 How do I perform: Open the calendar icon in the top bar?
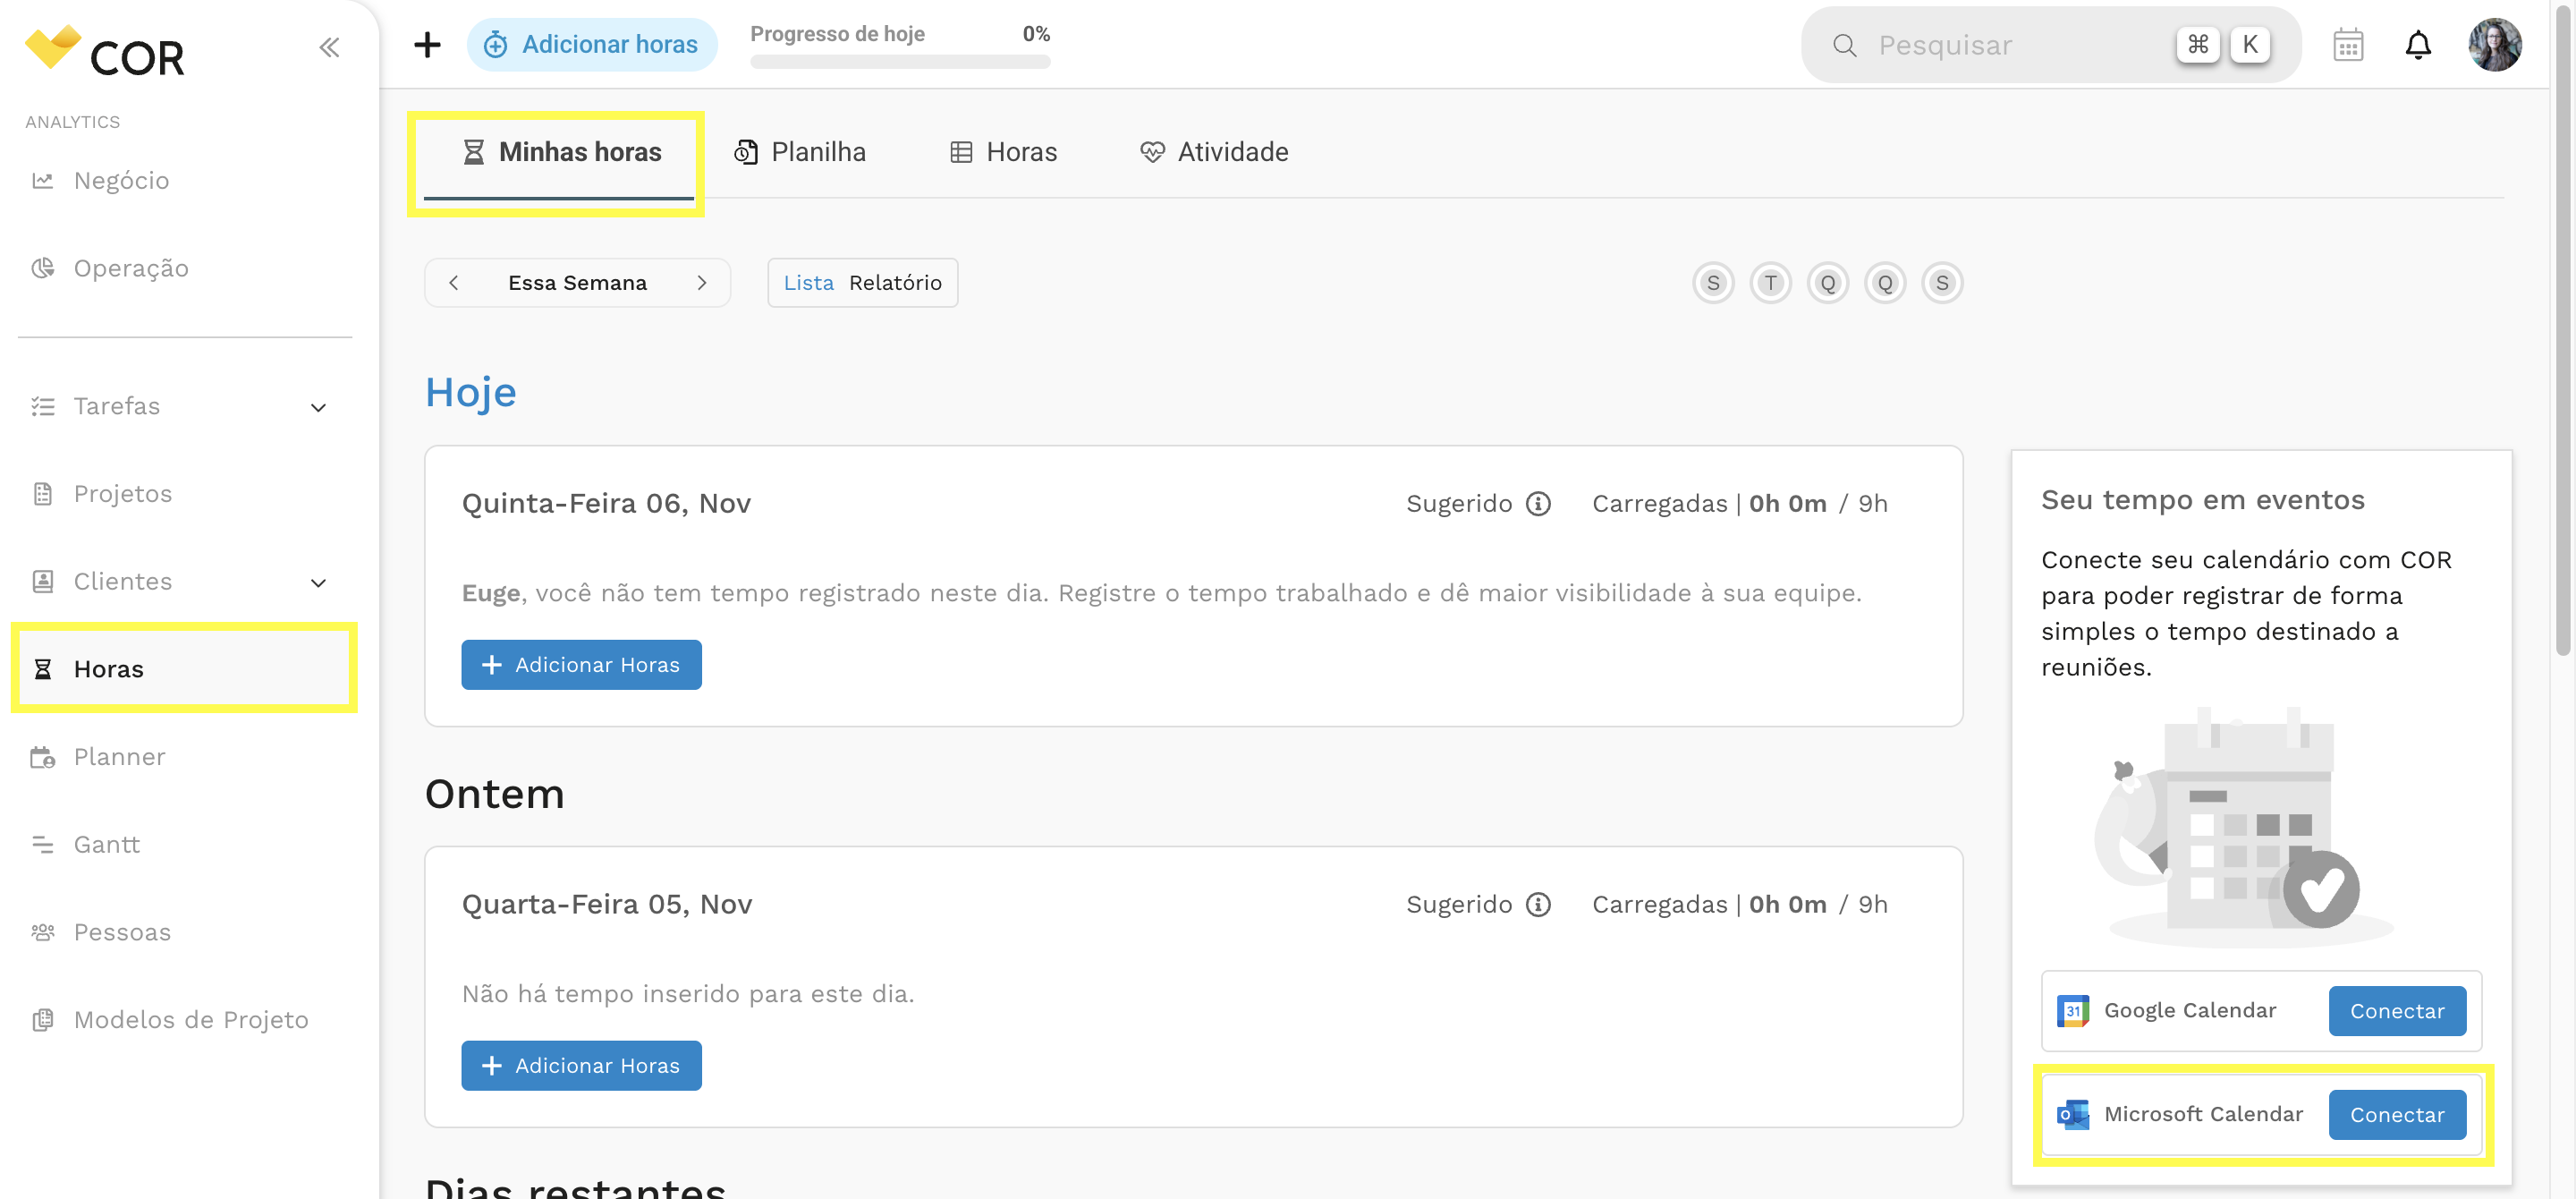[2347, 45]
